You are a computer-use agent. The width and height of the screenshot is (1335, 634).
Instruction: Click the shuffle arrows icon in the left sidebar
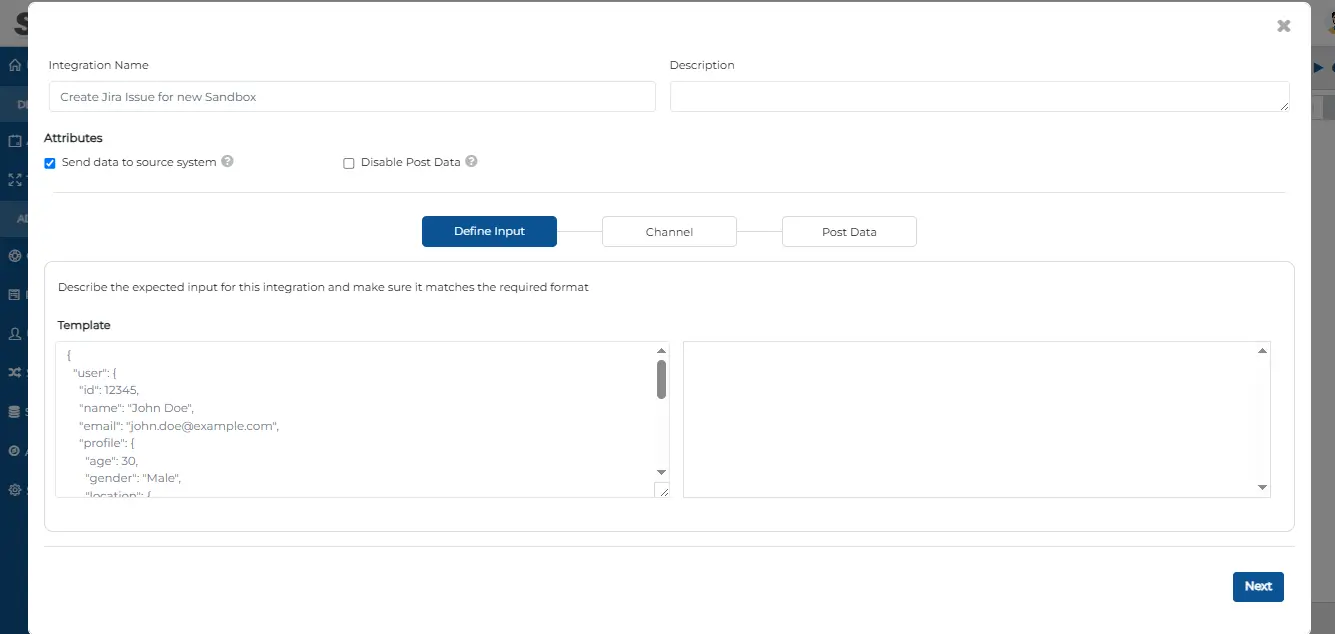(x=14, y=372)
